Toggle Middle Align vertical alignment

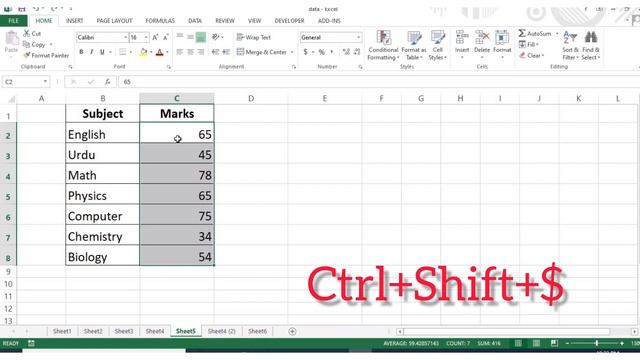click(190, 37)
